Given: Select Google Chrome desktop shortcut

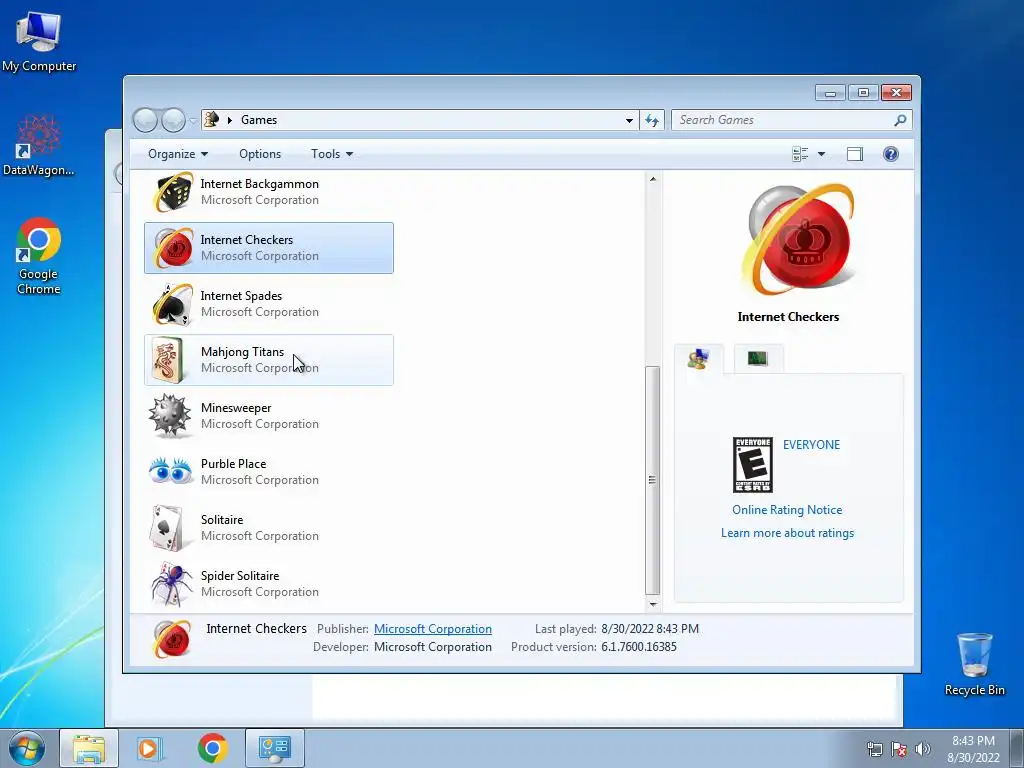Looking at the screenshot, I should pos(39,257).
